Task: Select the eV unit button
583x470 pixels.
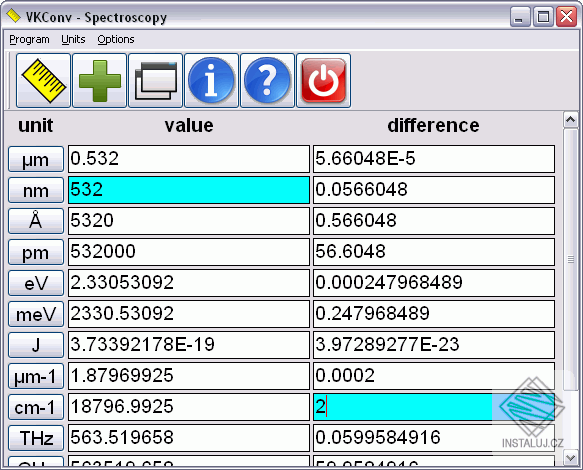Action: (x=36, y=283)
